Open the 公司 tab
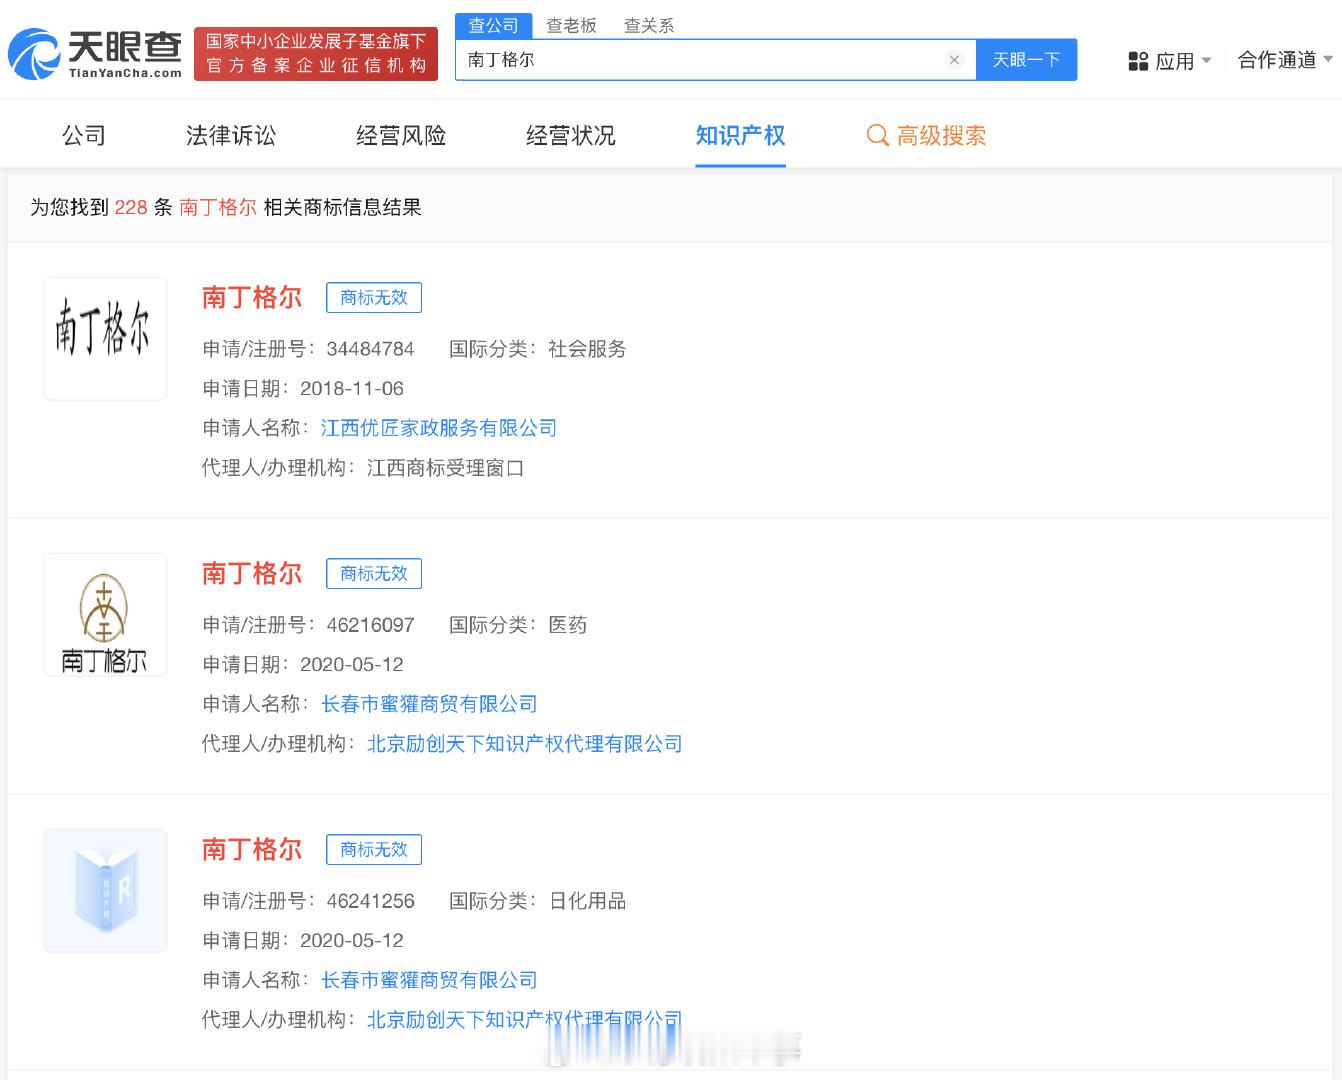Image resolution: width=1342 pixels, height=1080 pixels. 84,135
